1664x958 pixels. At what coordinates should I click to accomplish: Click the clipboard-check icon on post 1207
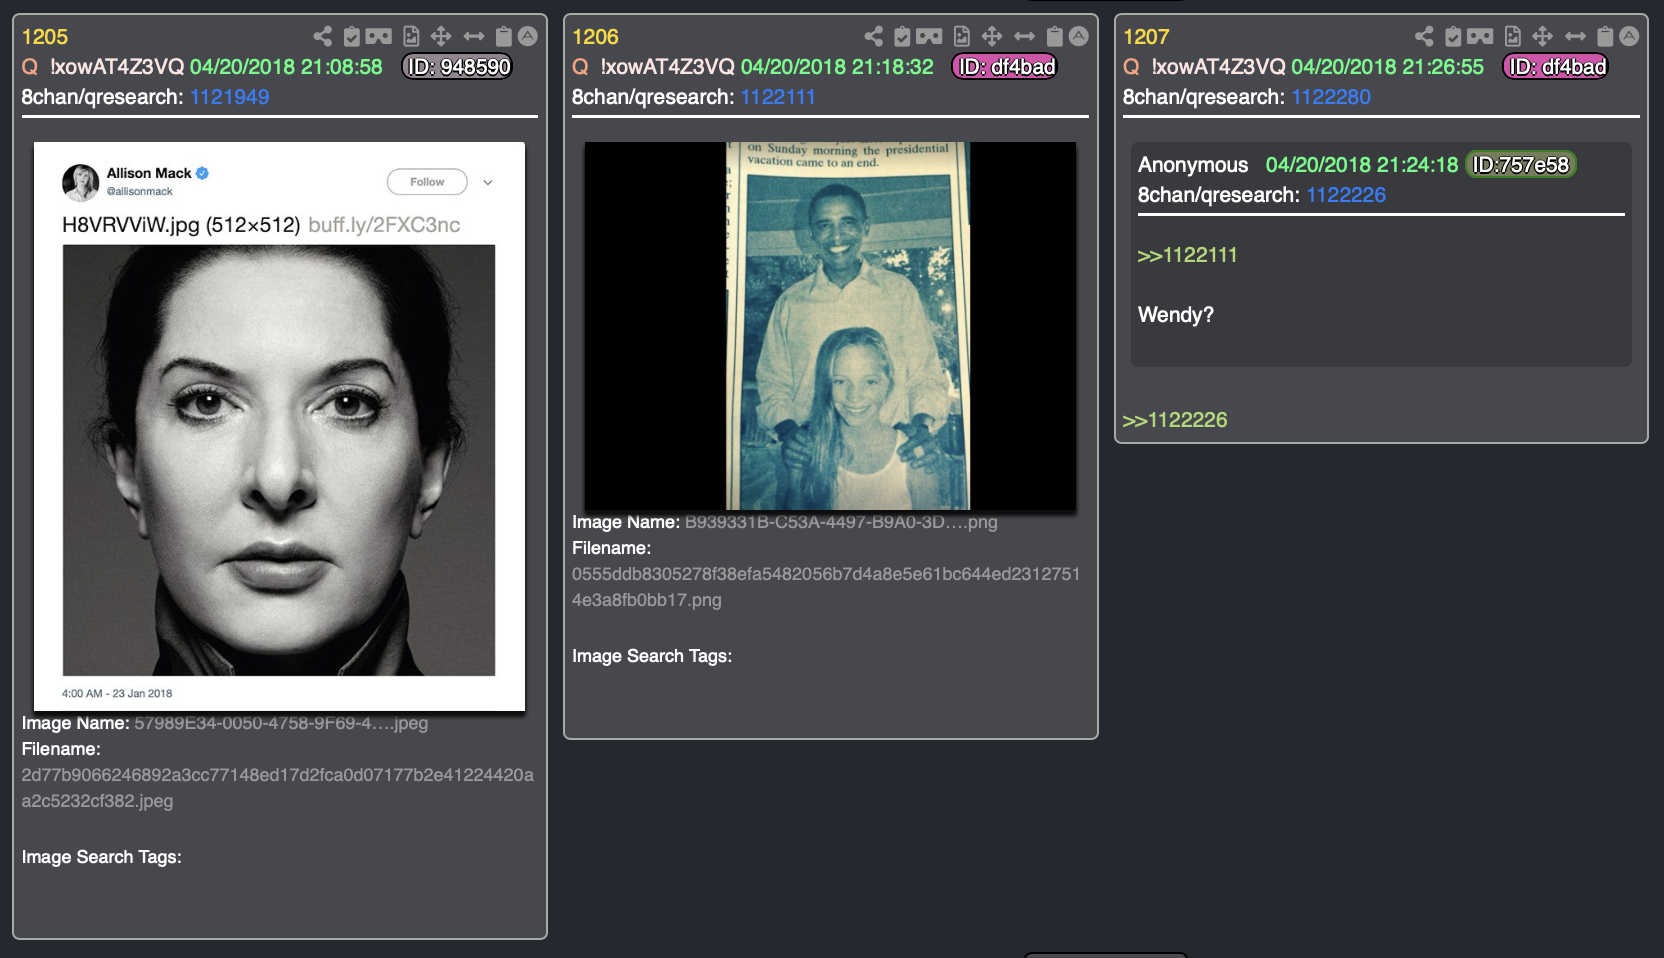[1454, 37]
